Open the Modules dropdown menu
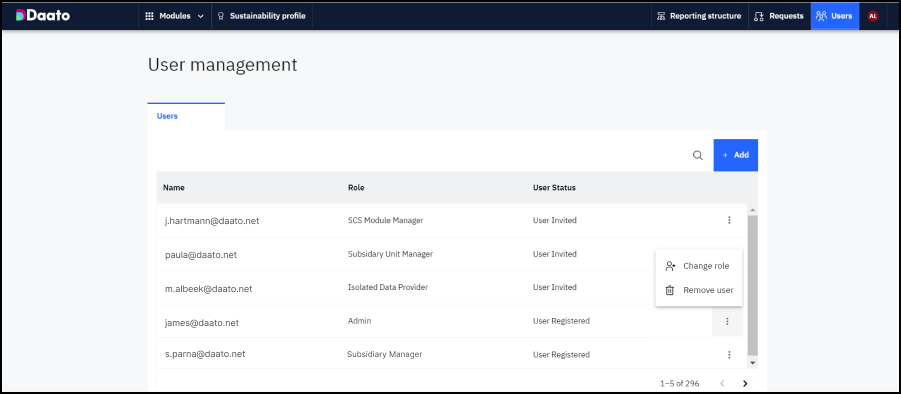Viewport: 901px width, 394px height. [175, 16]
